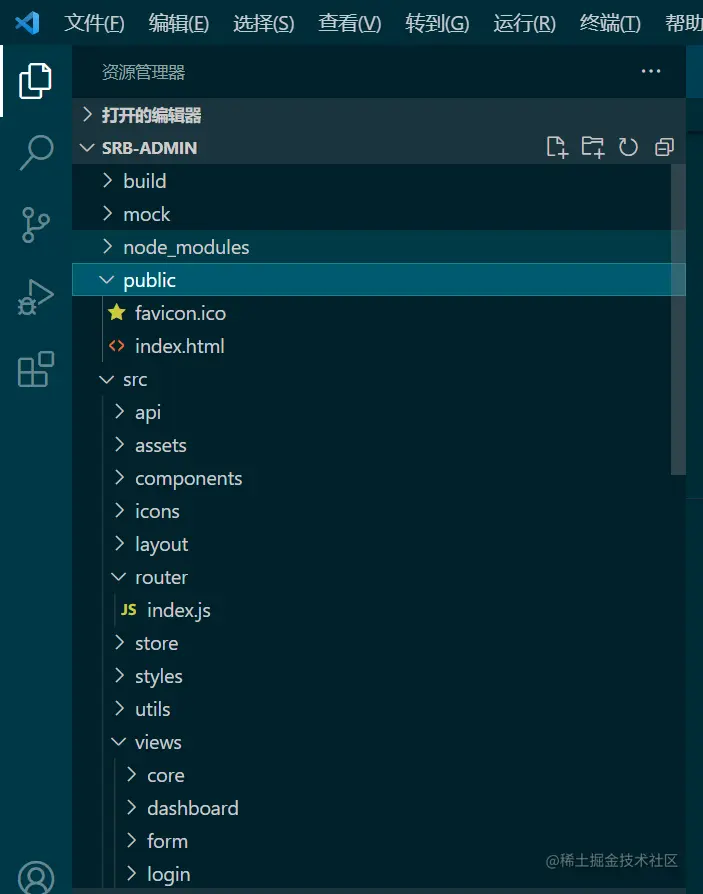703x894 pixels.
Task: Open the Accounts menu icon
Action: 36,878
